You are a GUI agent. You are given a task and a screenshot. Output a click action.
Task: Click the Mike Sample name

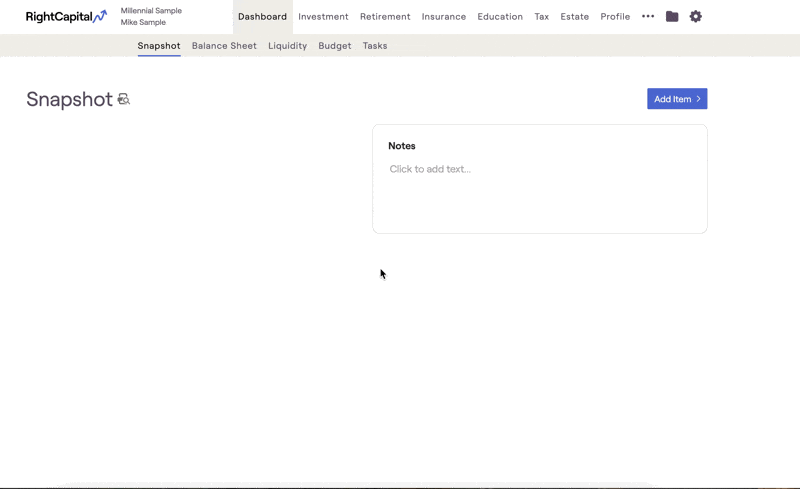[x=143, y=22]
